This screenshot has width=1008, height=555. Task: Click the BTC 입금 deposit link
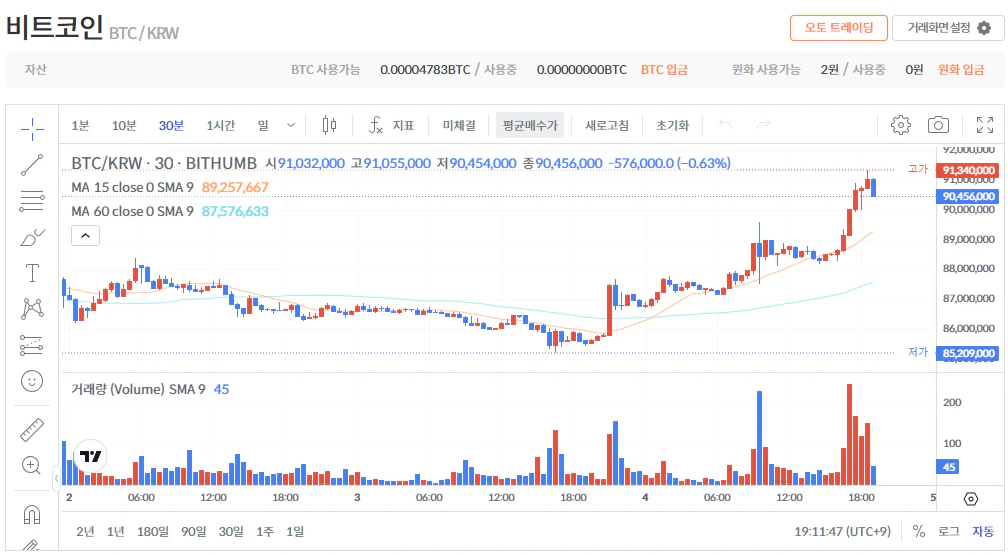(664, 69)
